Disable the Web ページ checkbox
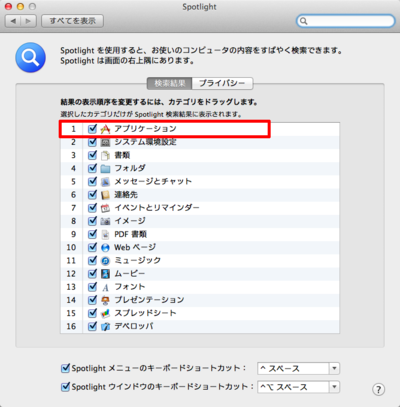 (x=92, y=247)
